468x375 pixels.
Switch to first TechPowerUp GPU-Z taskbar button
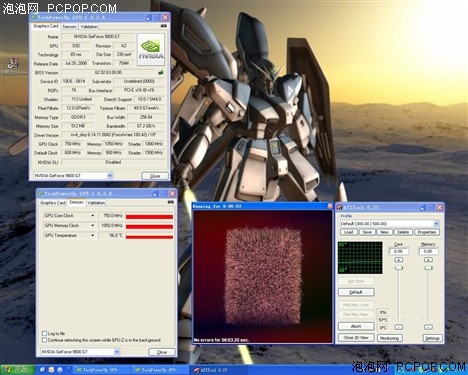coord(100,370)
